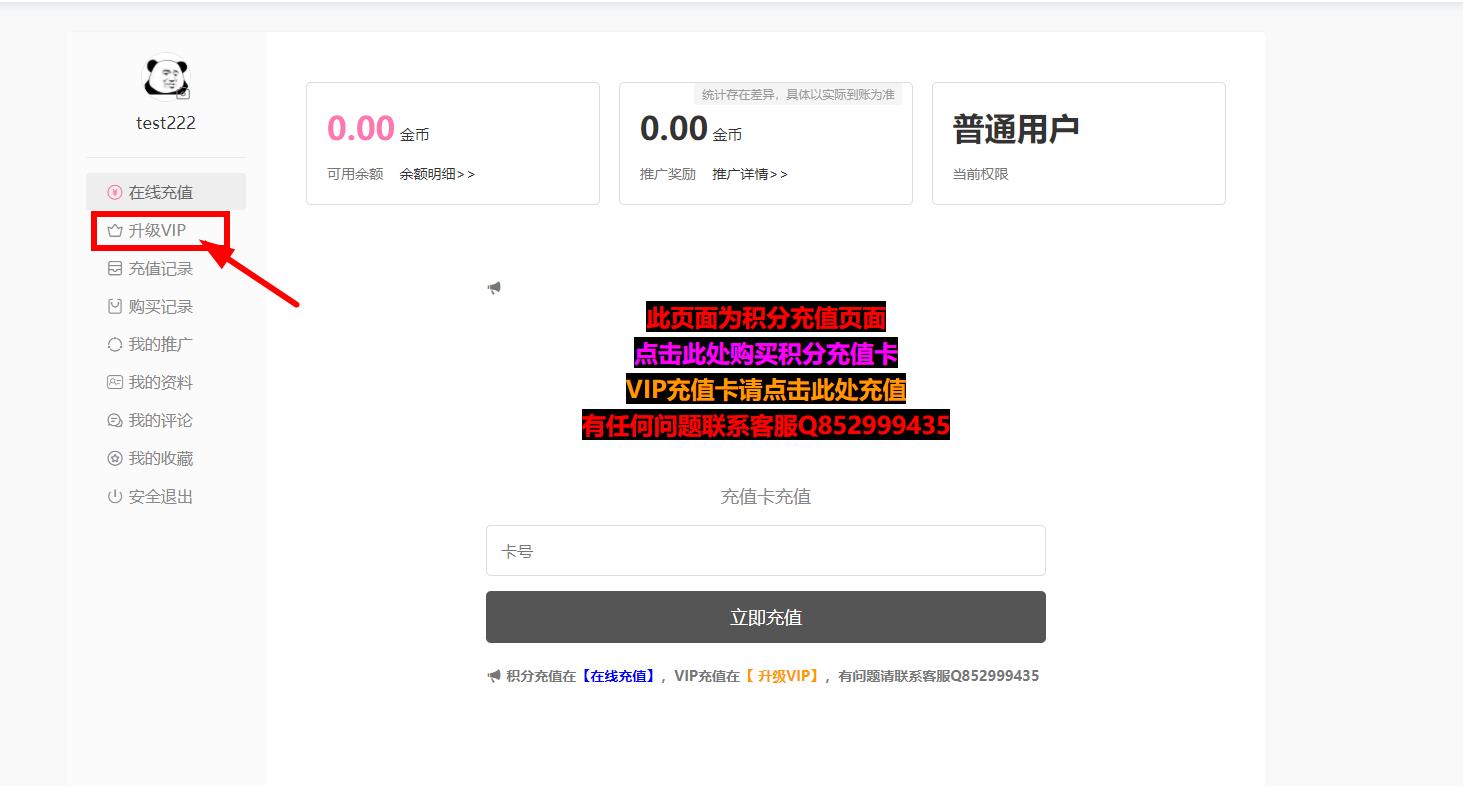1463x786 pixels.
Task: Open the 充值记录 menu item
Action: tap(166, 268)
